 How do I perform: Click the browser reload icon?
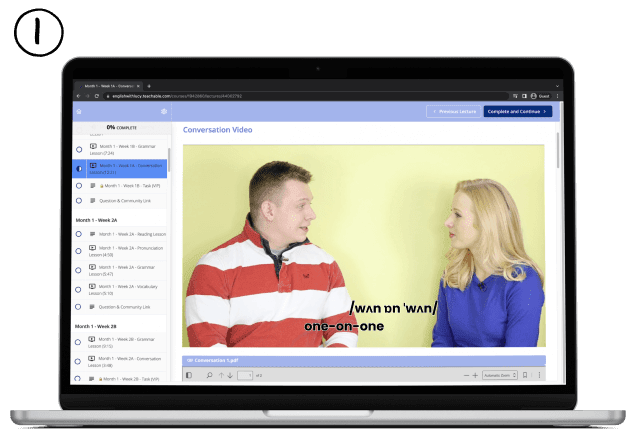click(x=96, y=96)
